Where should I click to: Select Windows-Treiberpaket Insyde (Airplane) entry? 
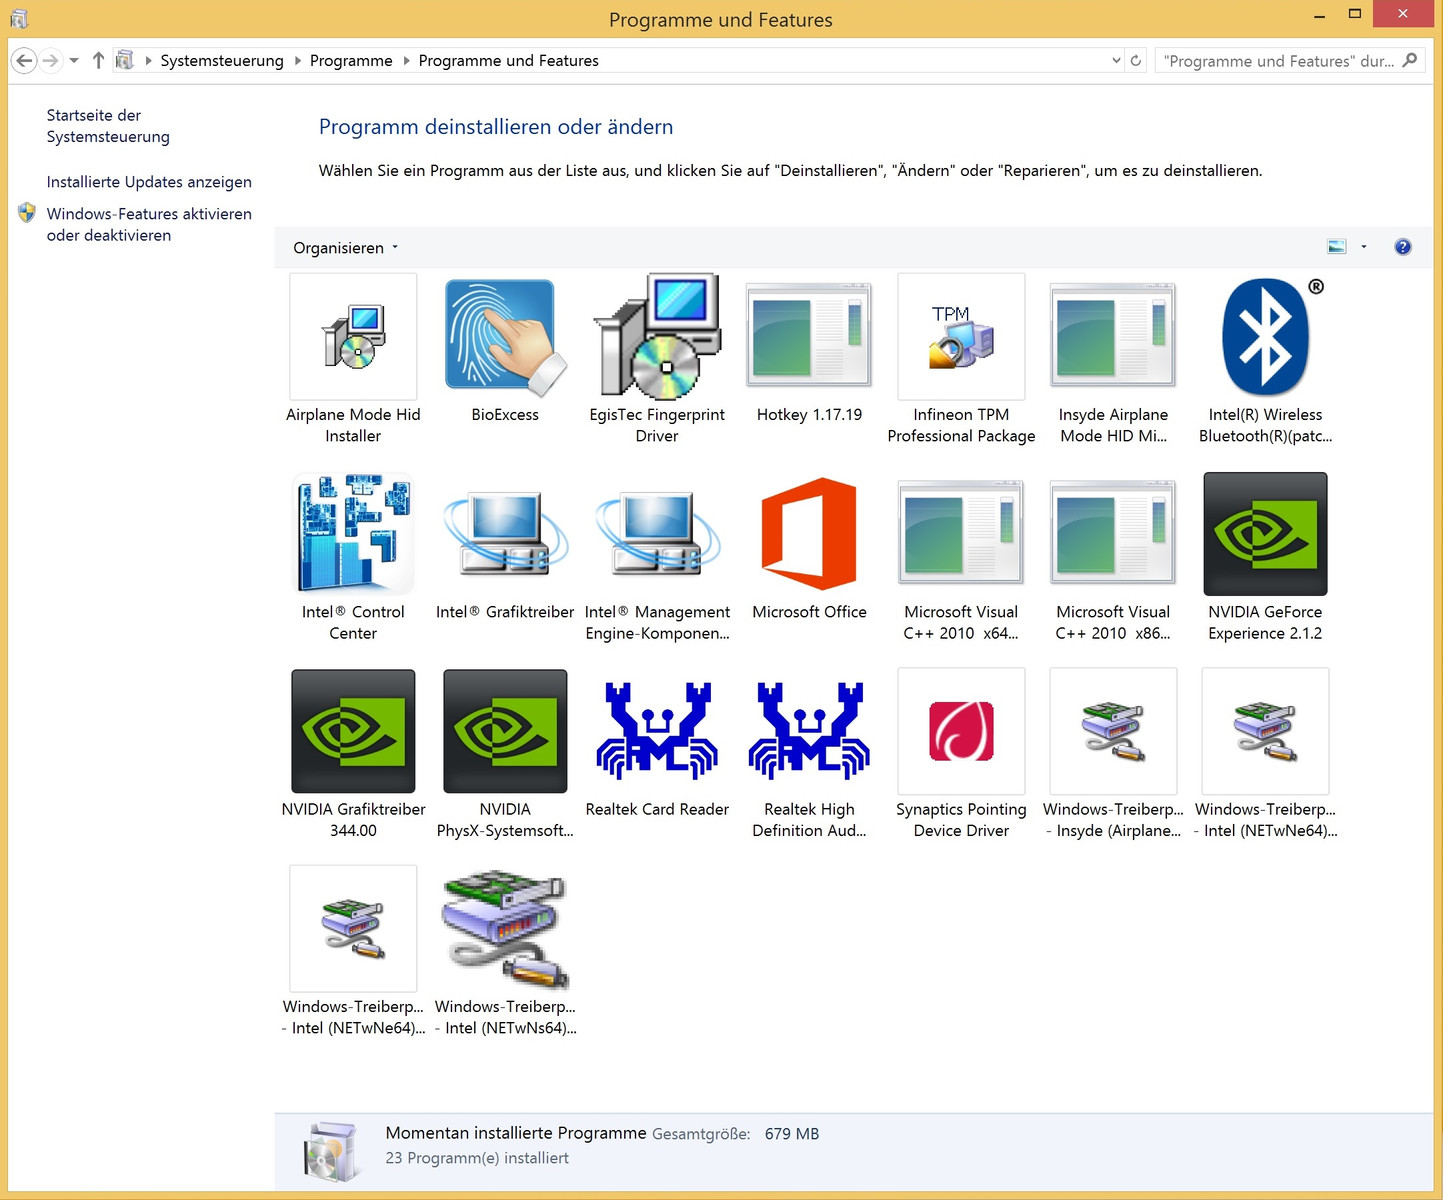pos(1113,754)
